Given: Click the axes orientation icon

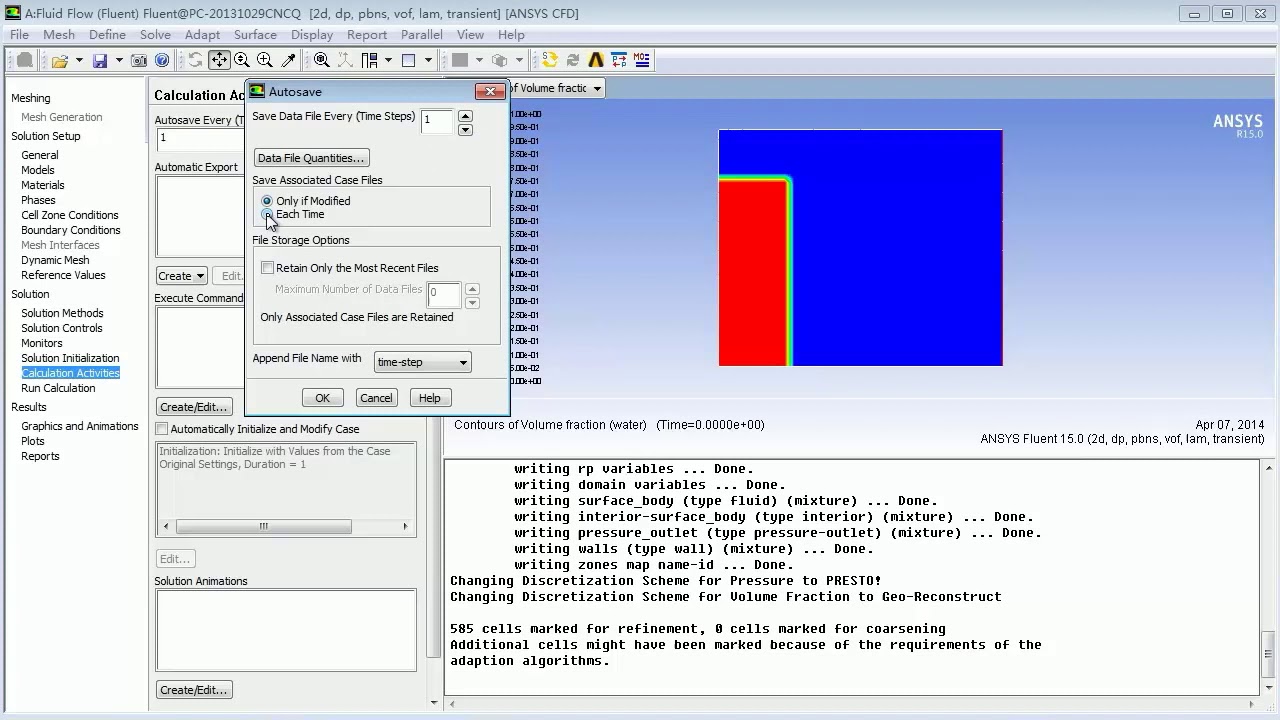Looking at the screenshot, I should pyautogui.click(x=345, y=60).
